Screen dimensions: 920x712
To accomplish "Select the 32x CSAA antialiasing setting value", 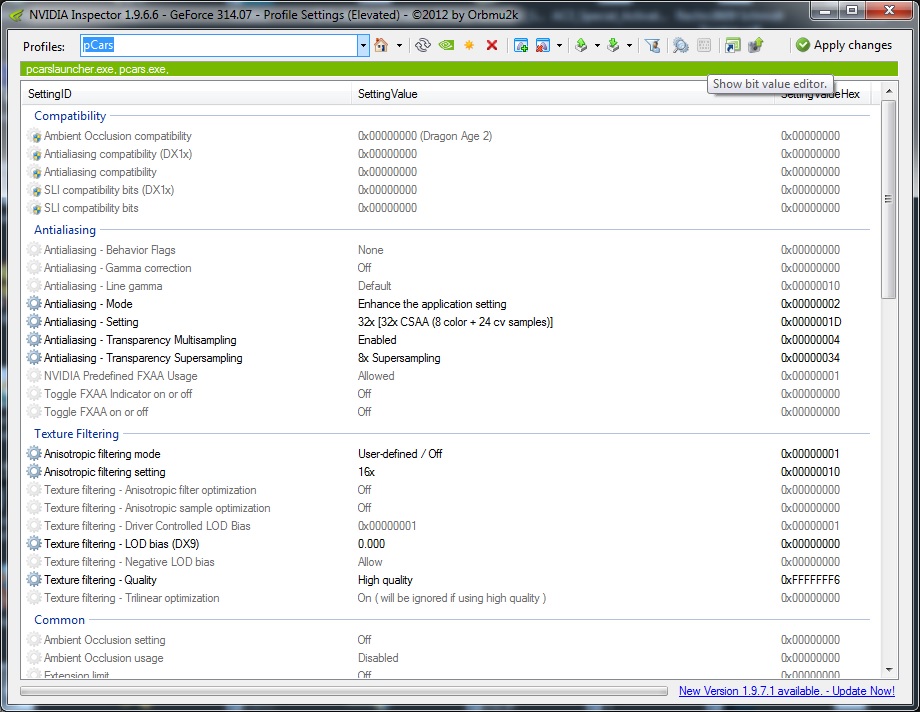I will [x=455, y=322].
